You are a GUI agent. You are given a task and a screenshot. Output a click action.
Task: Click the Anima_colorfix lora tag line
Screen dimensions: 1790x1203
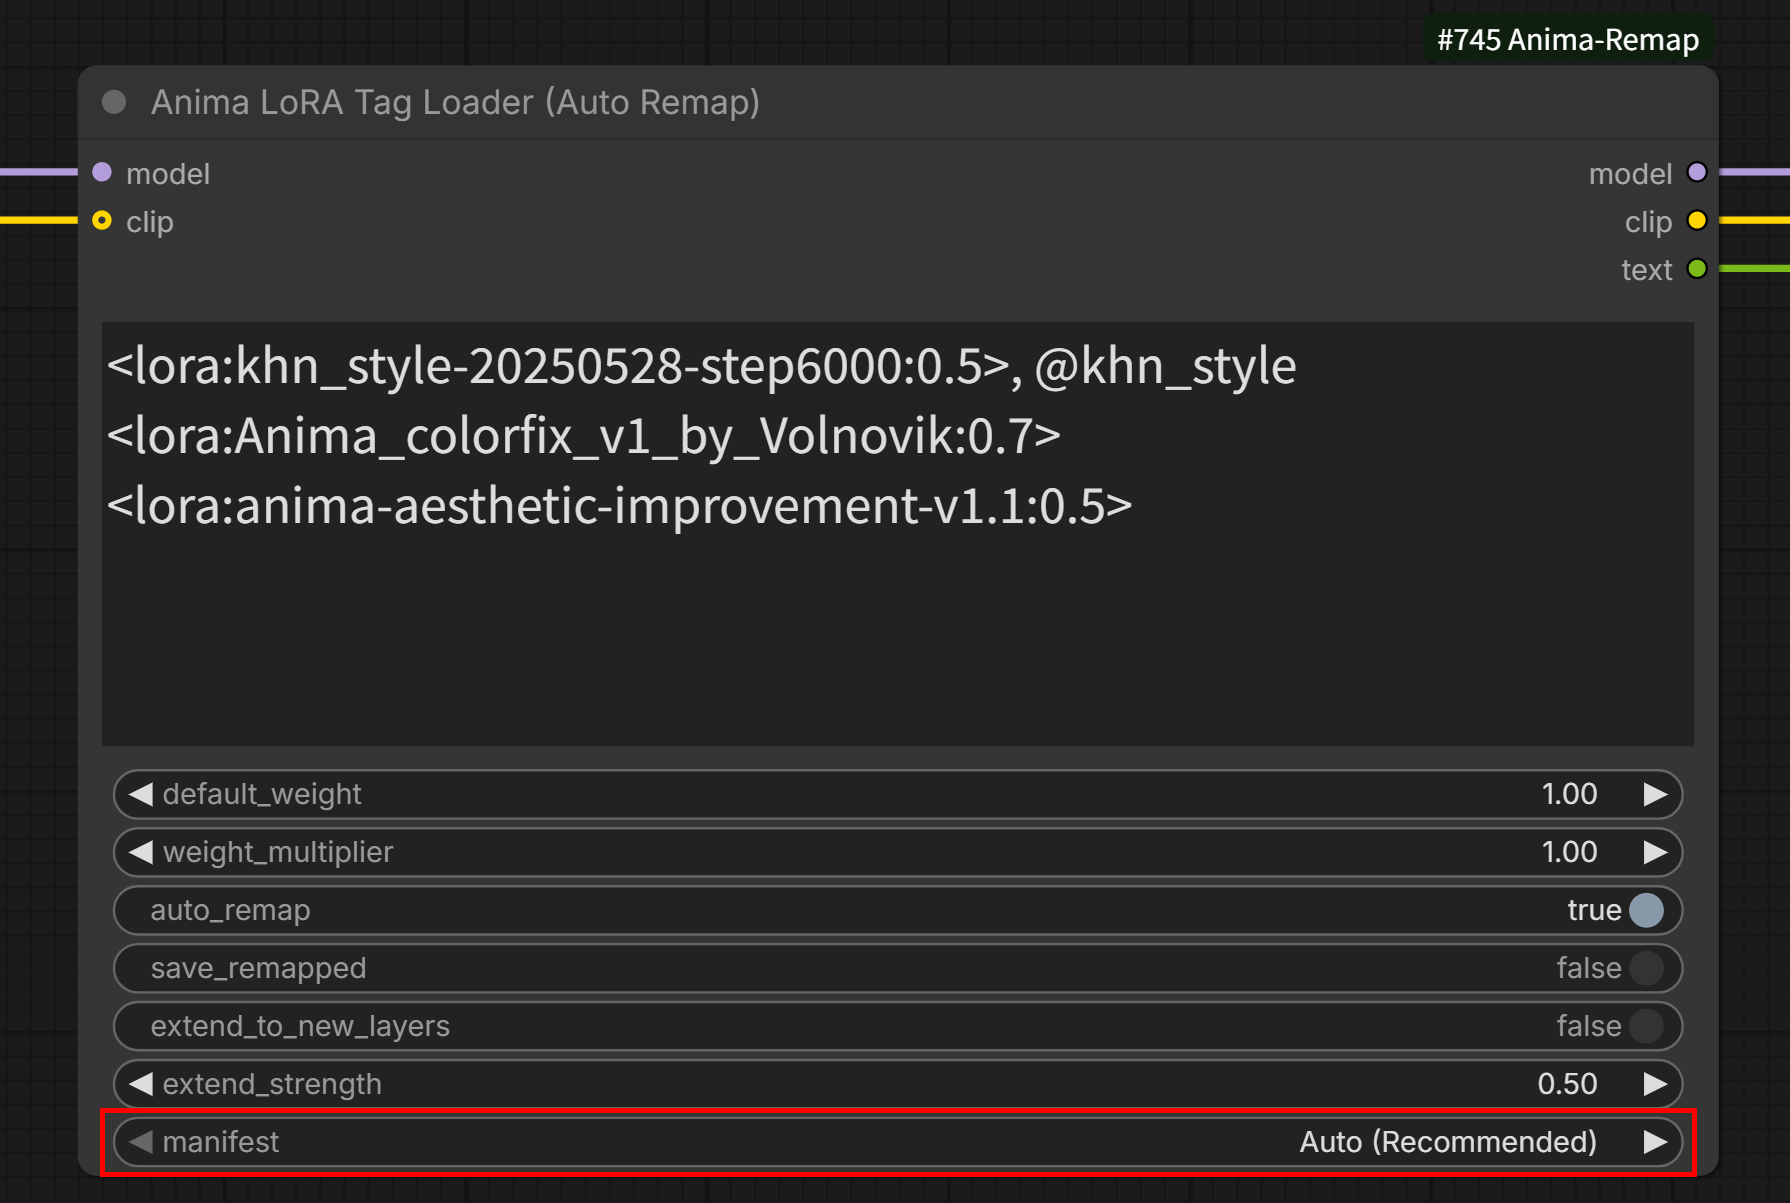point(584,436)
